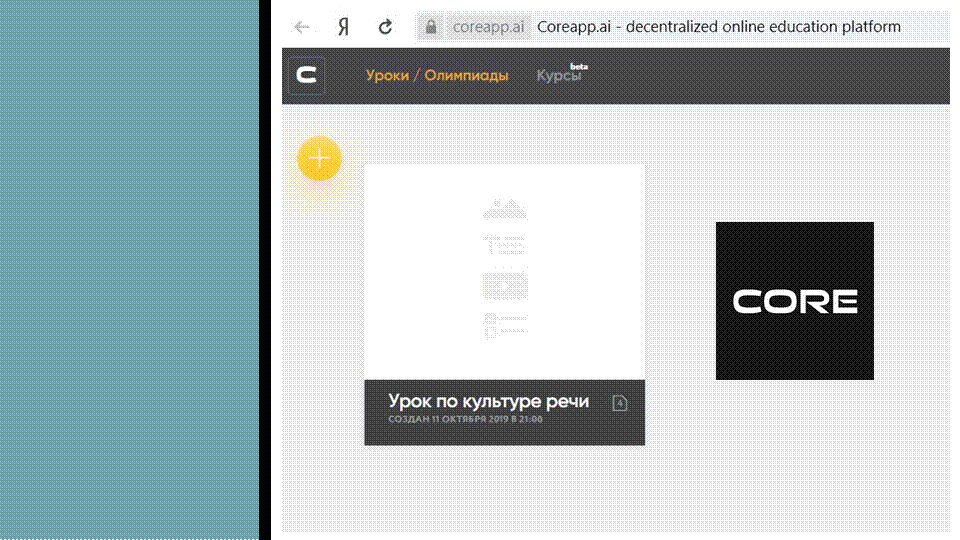Switch to the Курсы beta tab
Image resolution: width=960 pixels, height=540 pixels.
[561, 74]
